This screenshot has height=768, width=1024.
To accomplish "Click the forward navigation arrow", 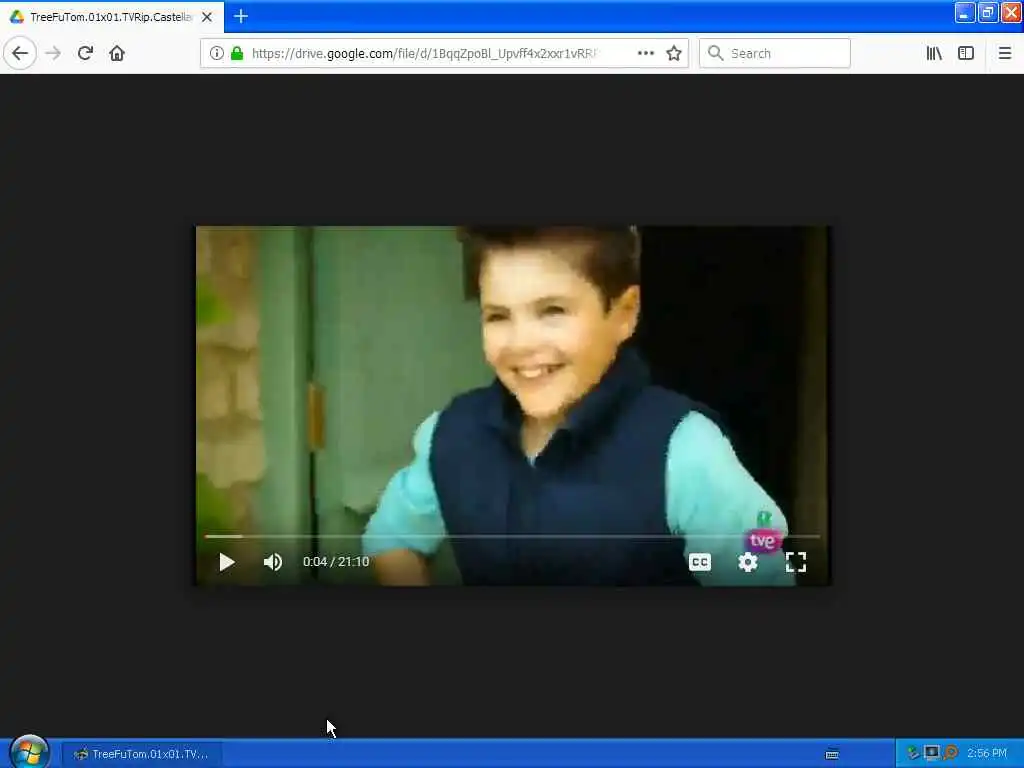I will [53, 53].
